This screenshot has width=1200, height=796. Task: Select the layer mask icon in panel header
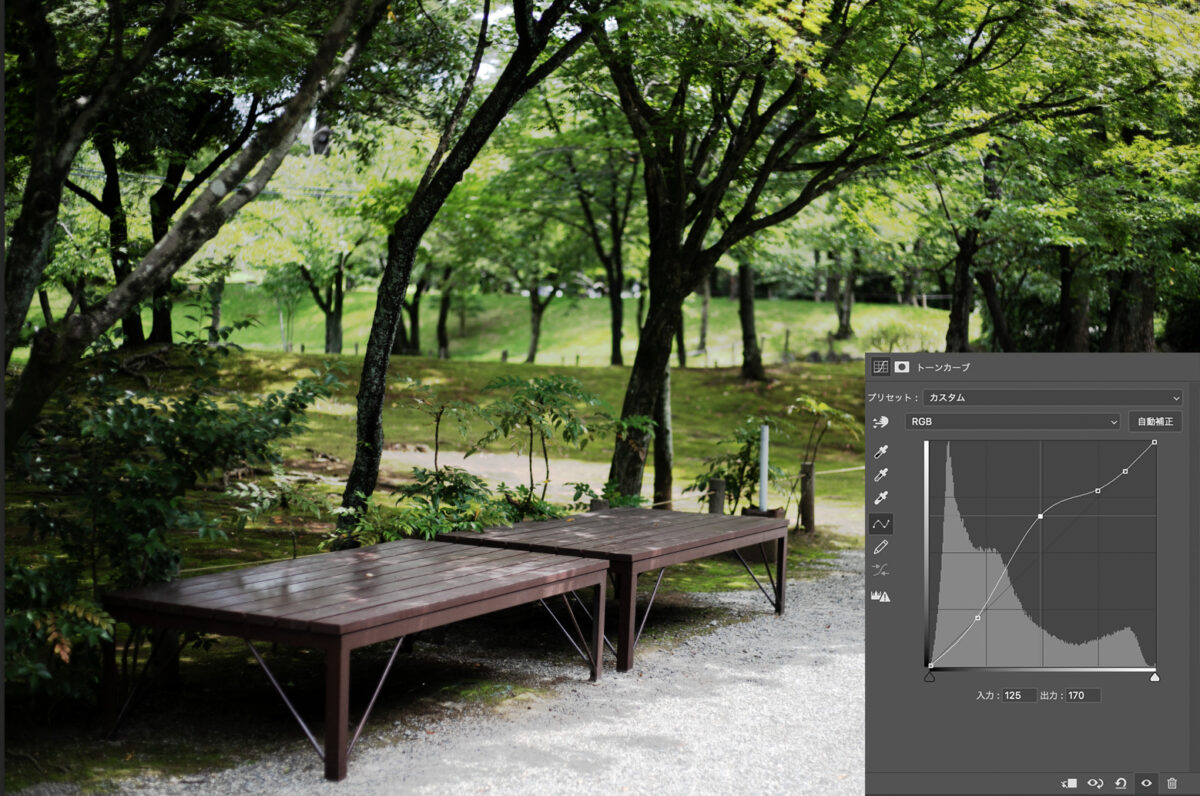901,367
